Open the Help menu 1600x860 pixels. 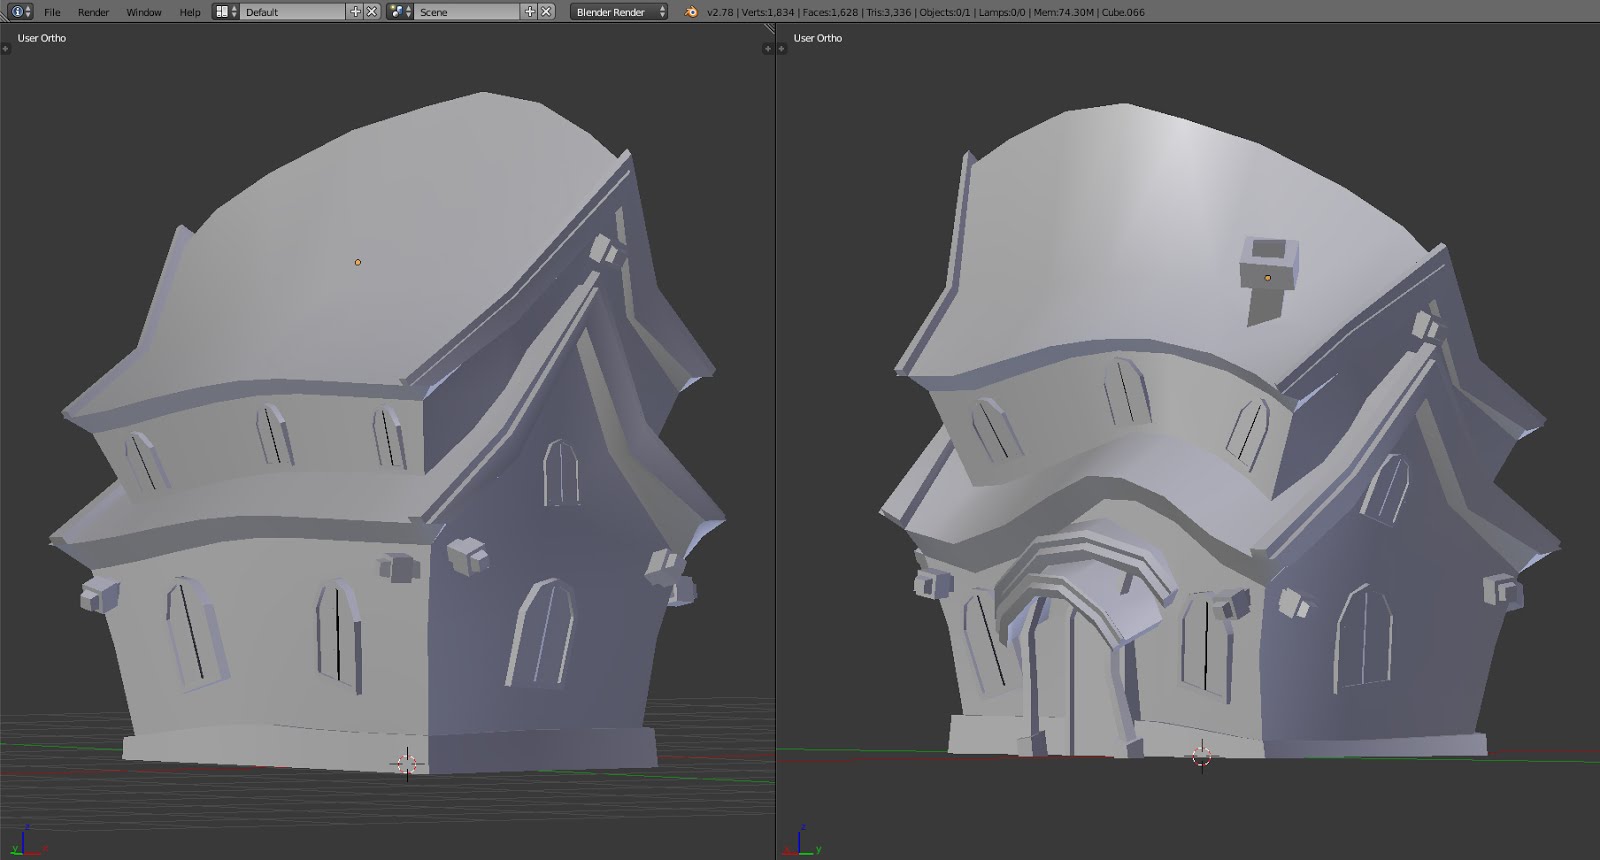pyautogui.click(x=189, y=12)
